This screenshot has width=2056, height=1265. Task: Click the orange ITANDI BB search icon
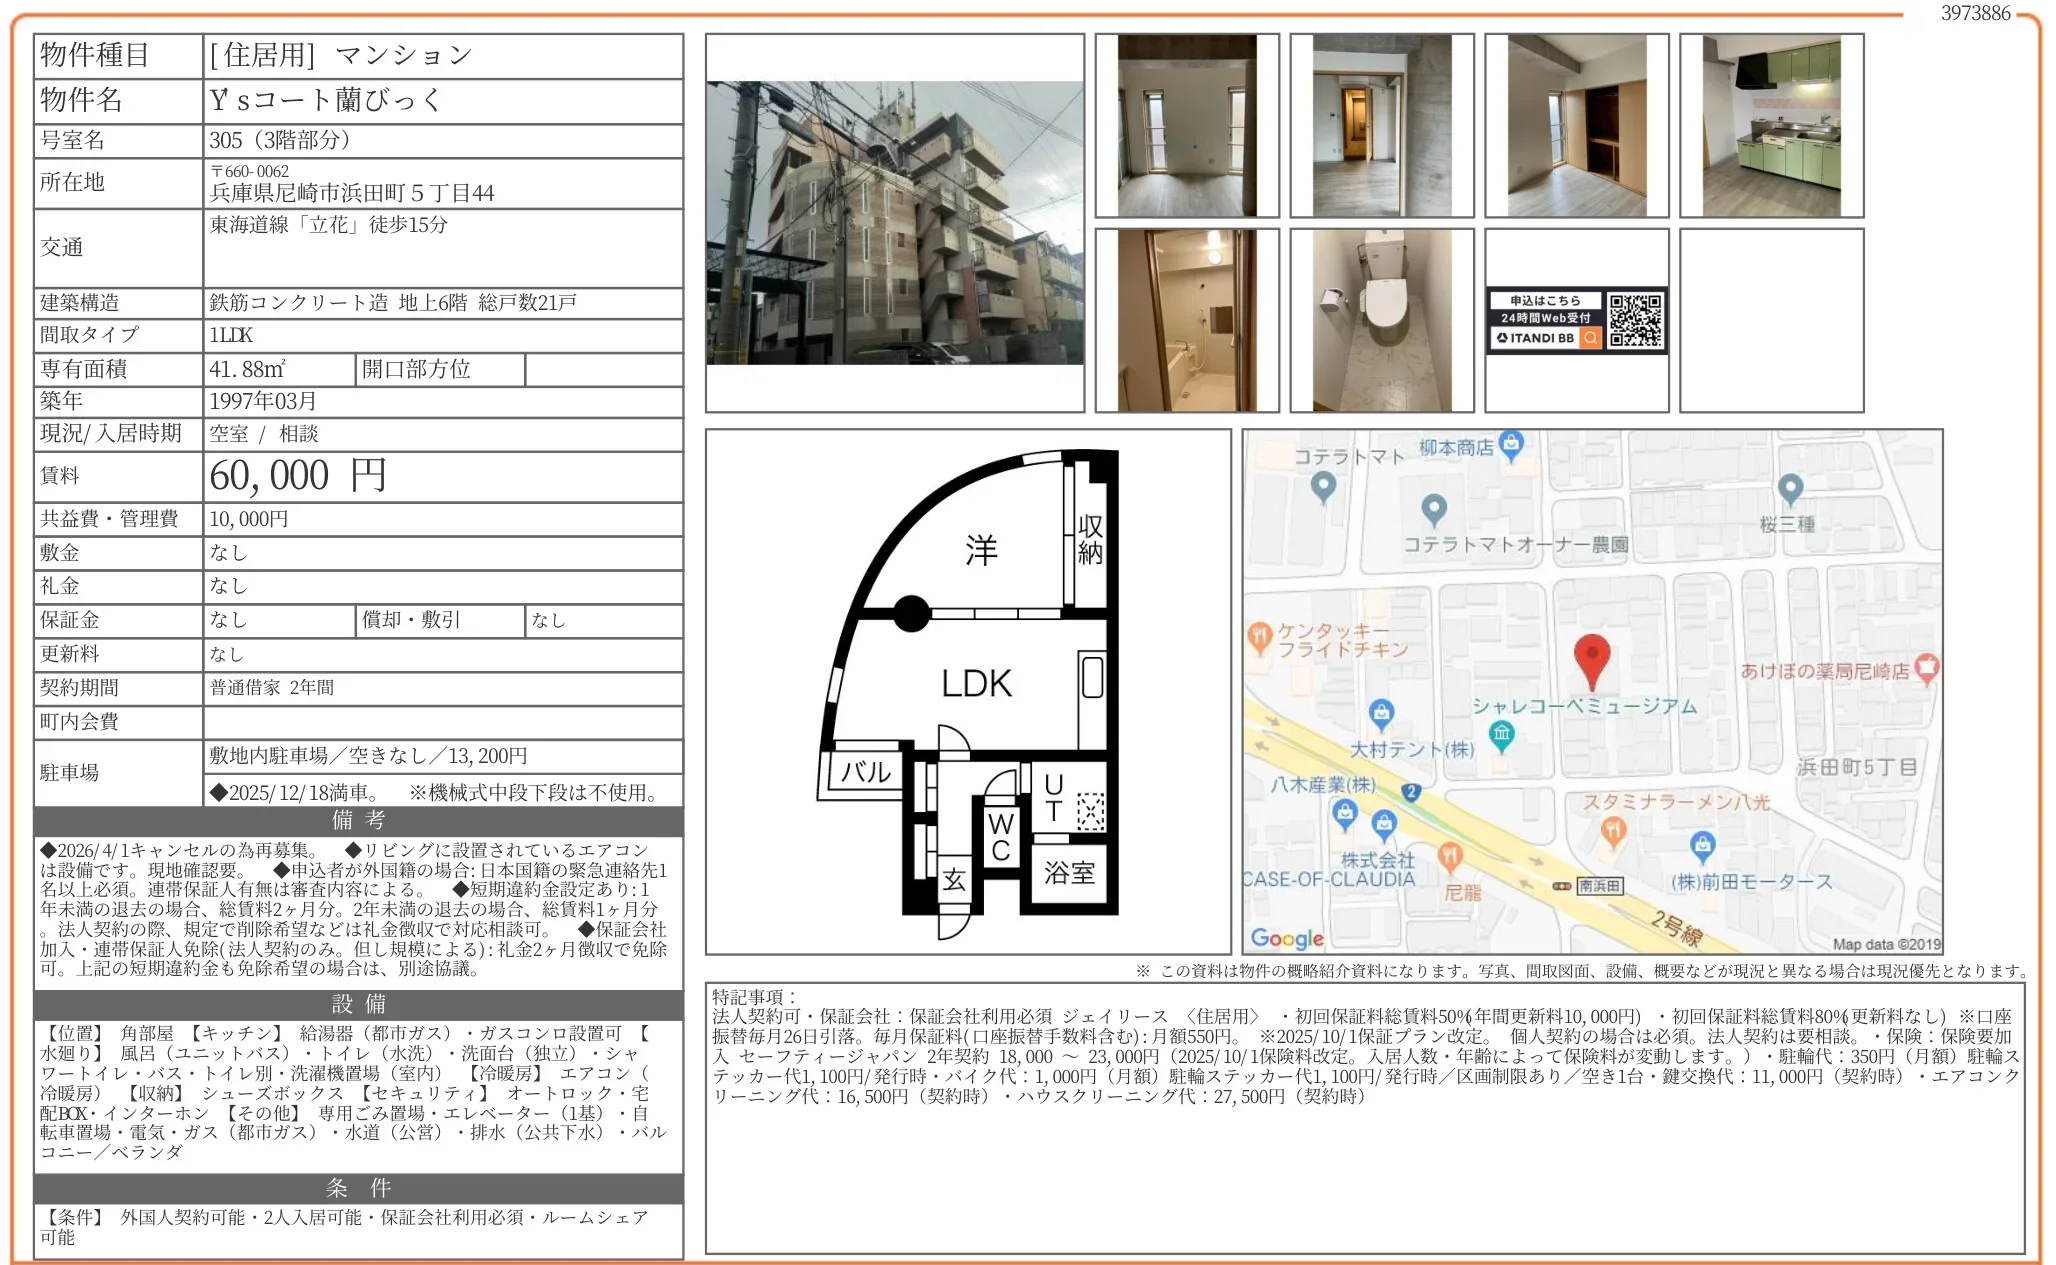(1590, 338)
